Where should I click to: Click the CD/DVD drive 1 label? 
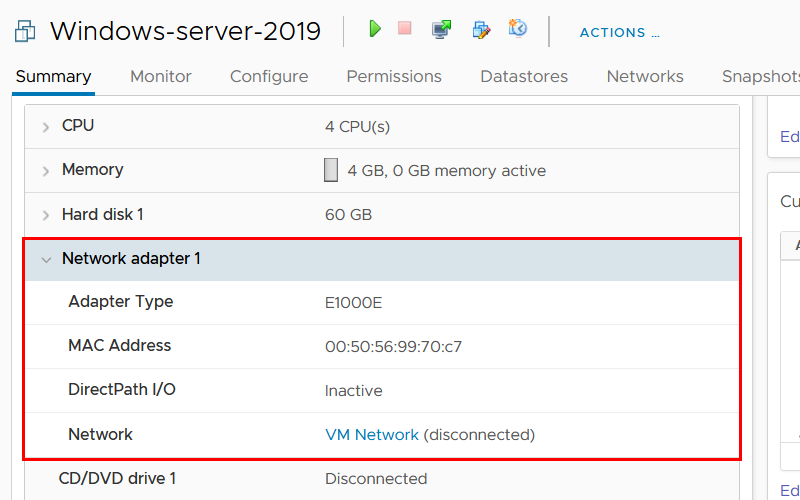pyautogui.click(x=117, y=479)
